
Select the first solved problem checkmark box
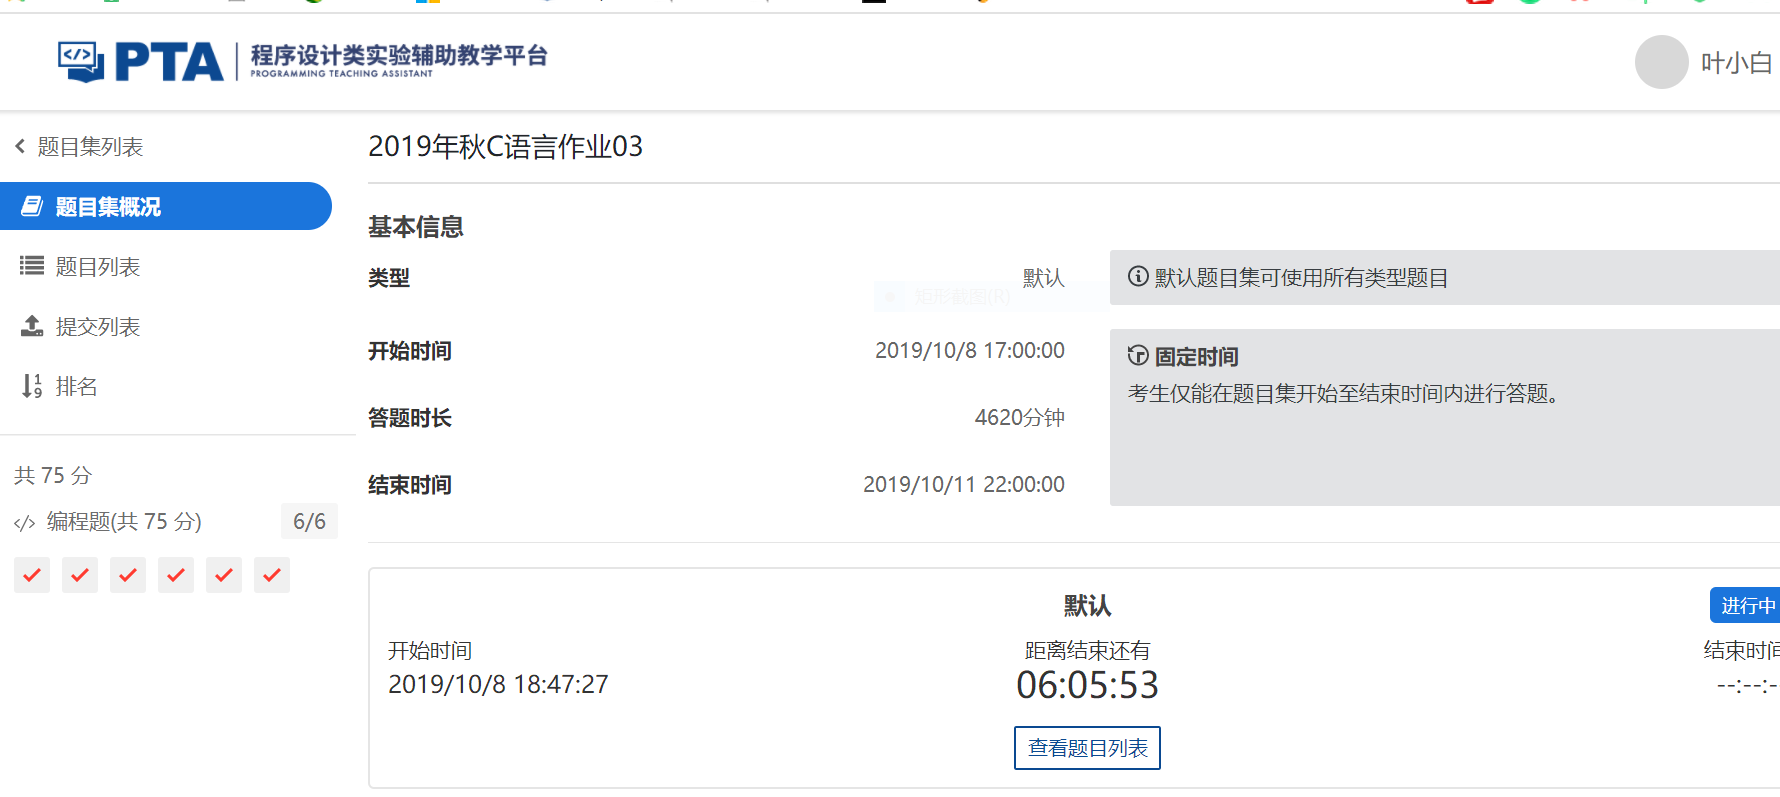pyautogui.click(x=32, y=575)
